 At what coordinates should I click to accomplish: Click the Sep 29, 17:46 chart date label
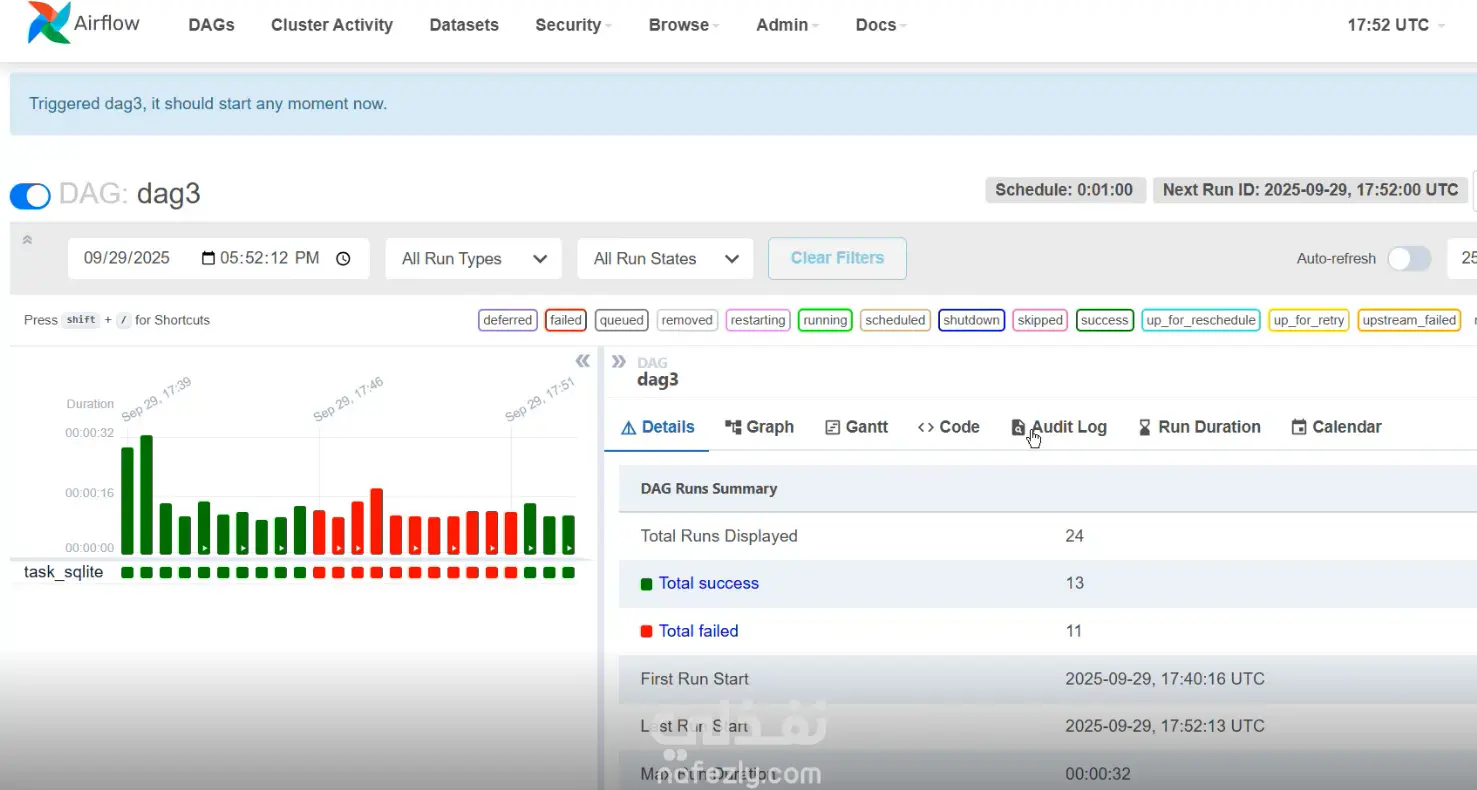pyautogui.click(x=348, y=399)
